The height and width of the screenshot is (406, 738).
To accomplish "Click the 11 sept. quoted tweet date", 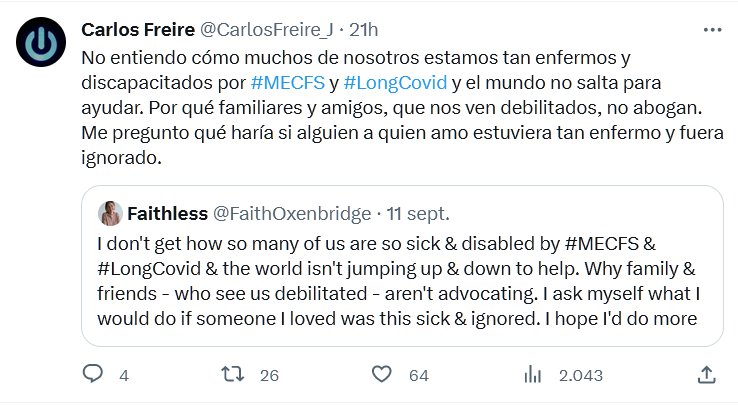I will 418,213.
